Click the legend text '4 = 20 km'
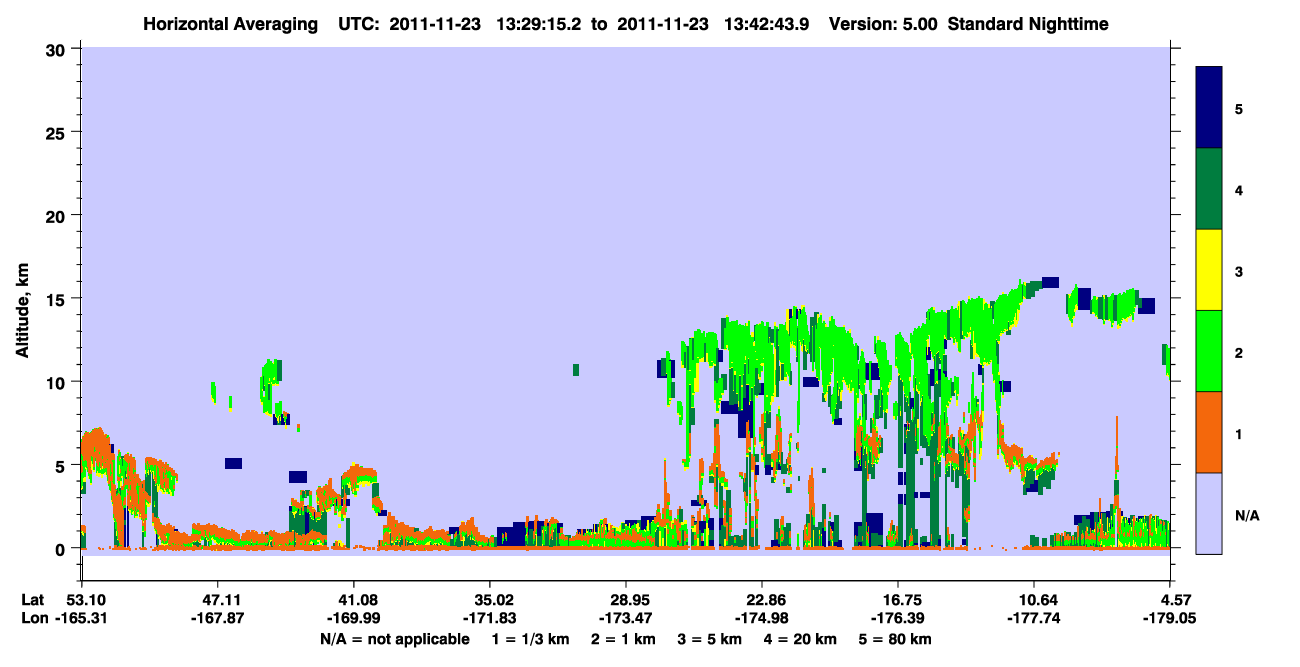1300x667 pixels. click(x=801, y=639)
